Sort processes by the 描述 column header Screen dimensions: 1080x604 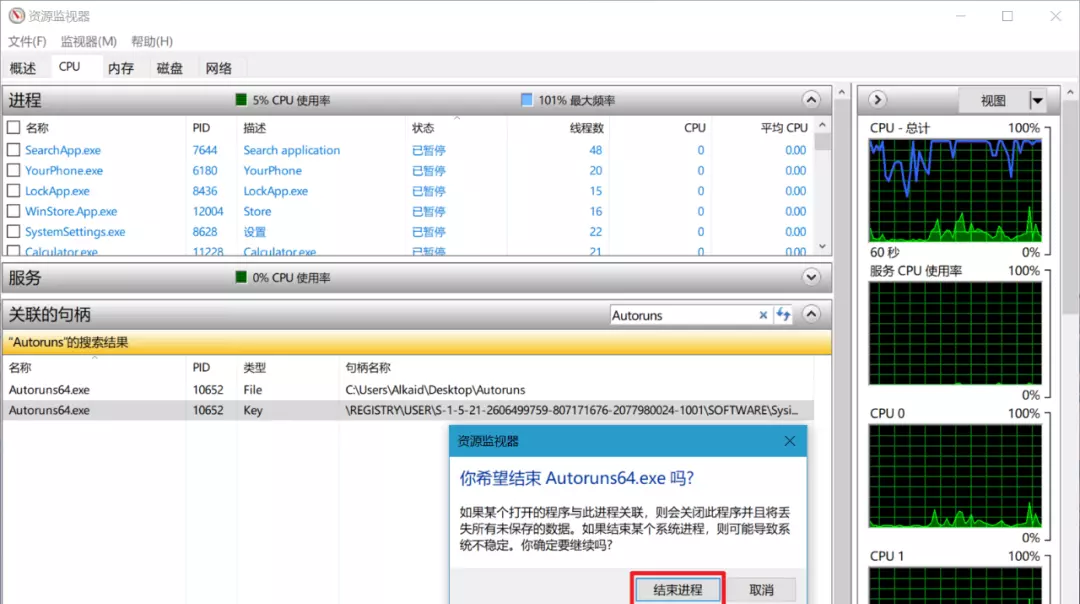click(x=254, y=127)
